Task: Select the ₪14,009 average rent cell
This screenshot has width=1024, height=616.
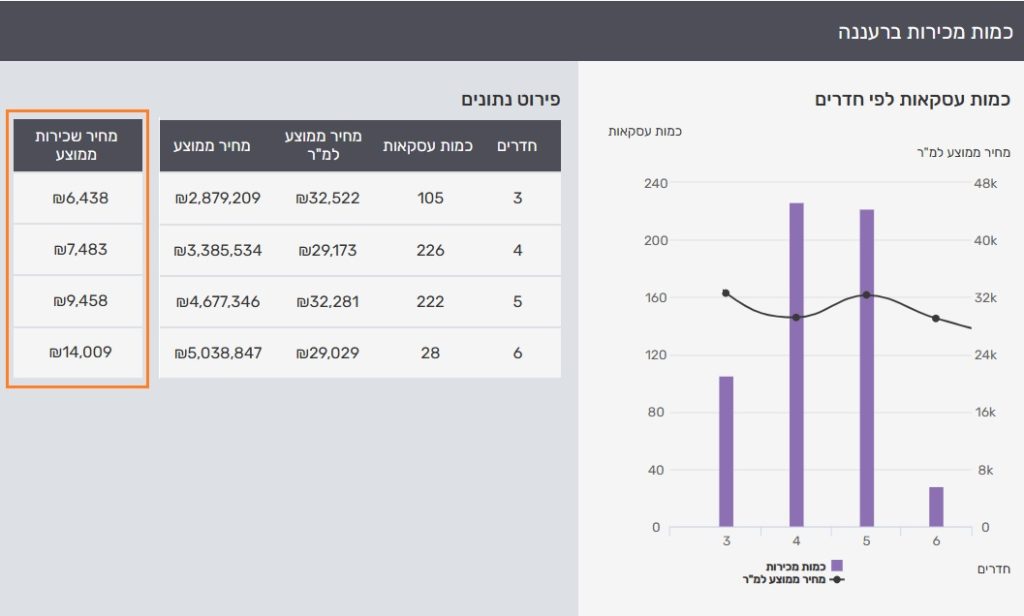Action: [x=80, y=352]
